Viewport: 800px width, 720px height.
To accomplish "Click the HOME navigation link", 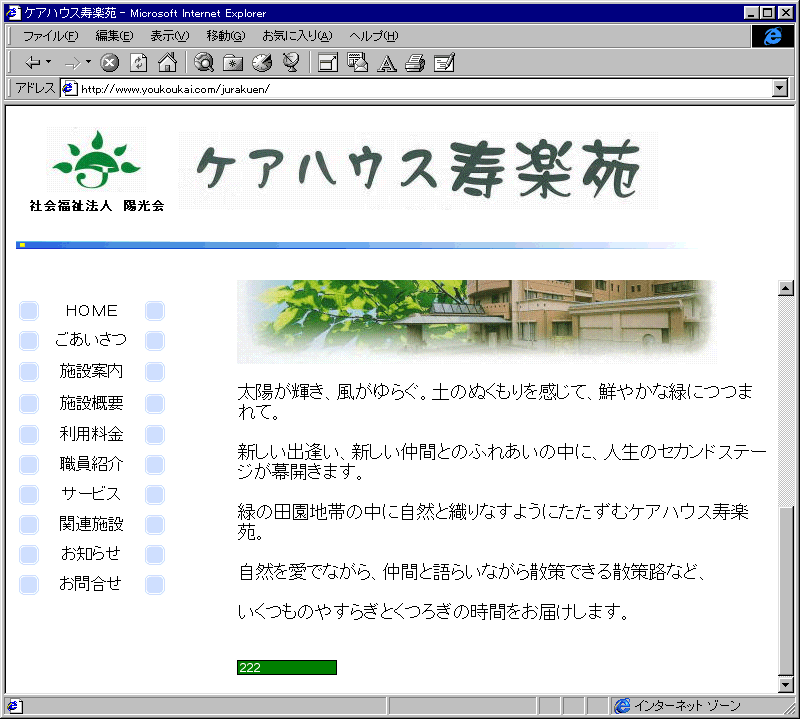I will [92, 310].
